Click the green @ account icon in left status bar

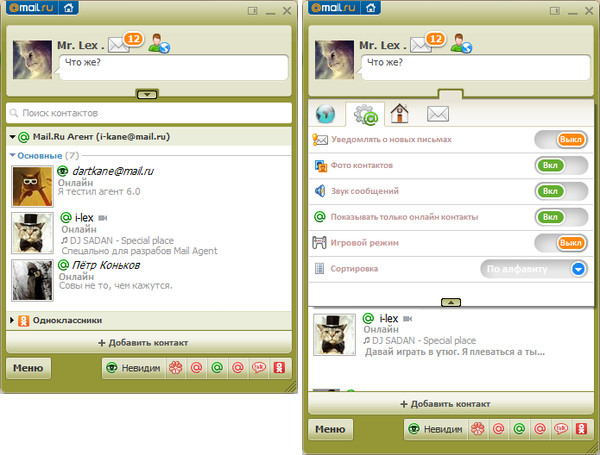[217, 368]
